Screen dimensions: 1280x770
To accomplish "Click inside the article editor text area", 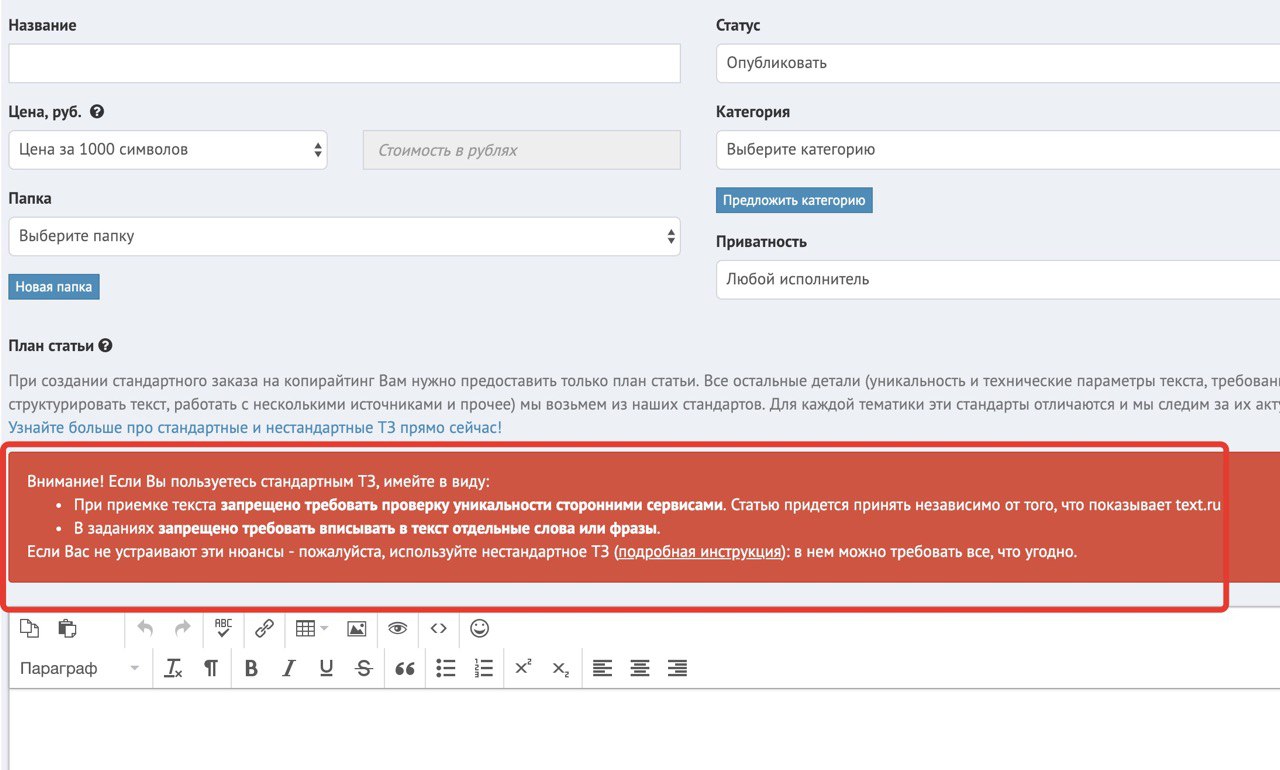I will coord(644,730).
